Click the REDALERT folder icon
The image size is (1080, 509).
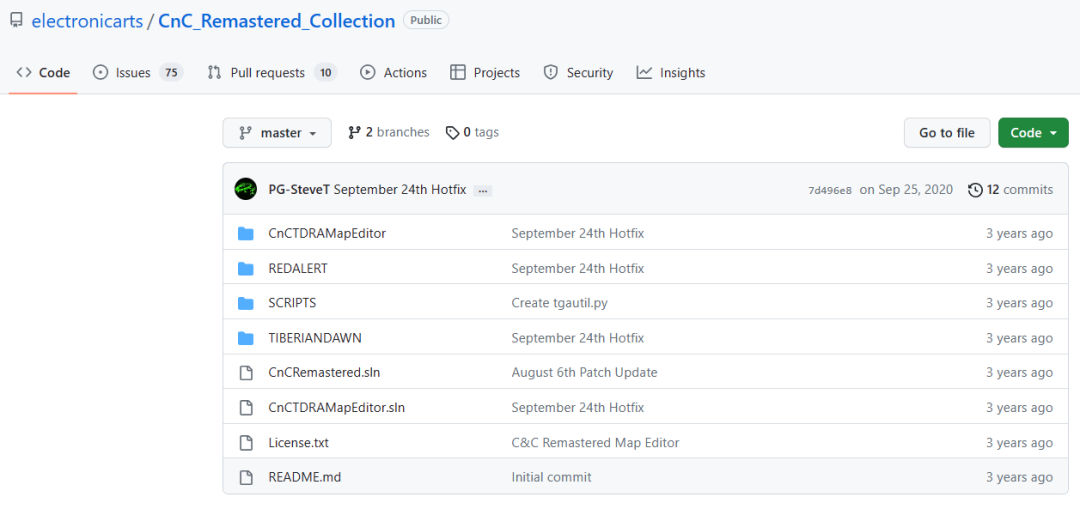point(246,268)
